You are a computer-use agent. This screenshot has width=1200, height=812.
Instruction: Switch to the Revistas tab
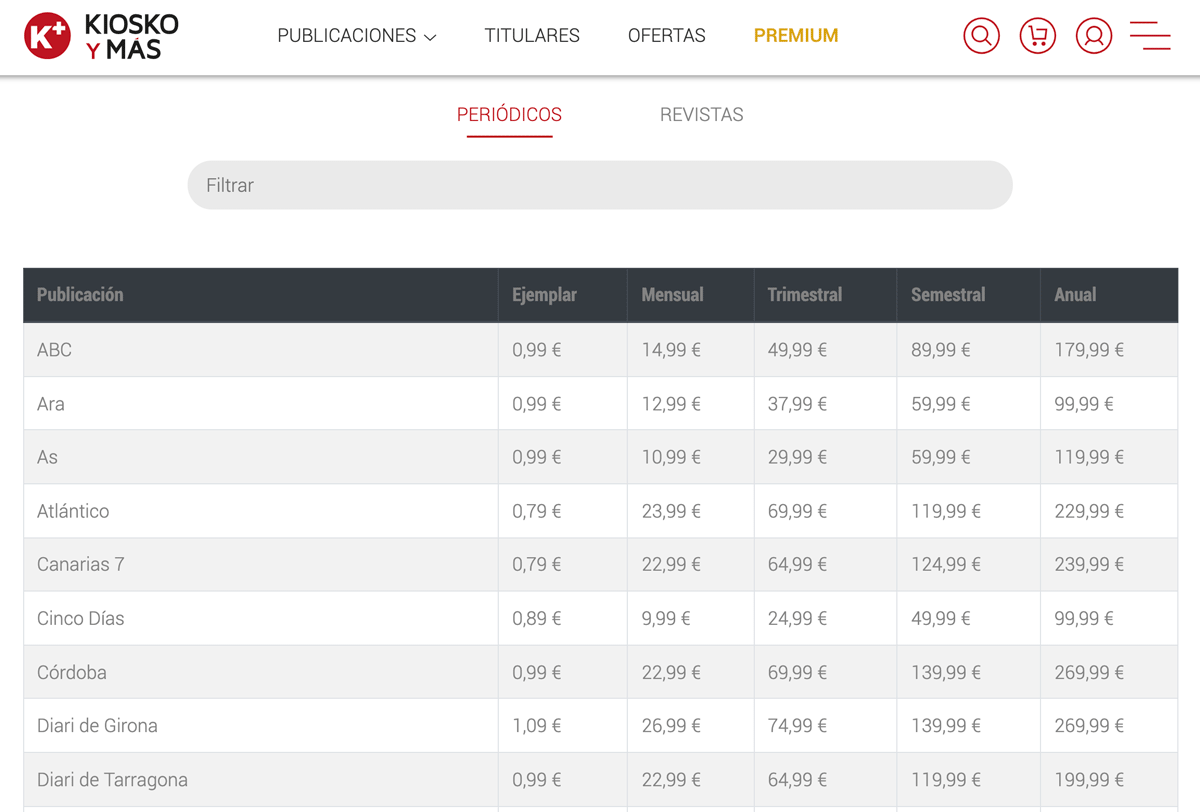coord(701,115)
